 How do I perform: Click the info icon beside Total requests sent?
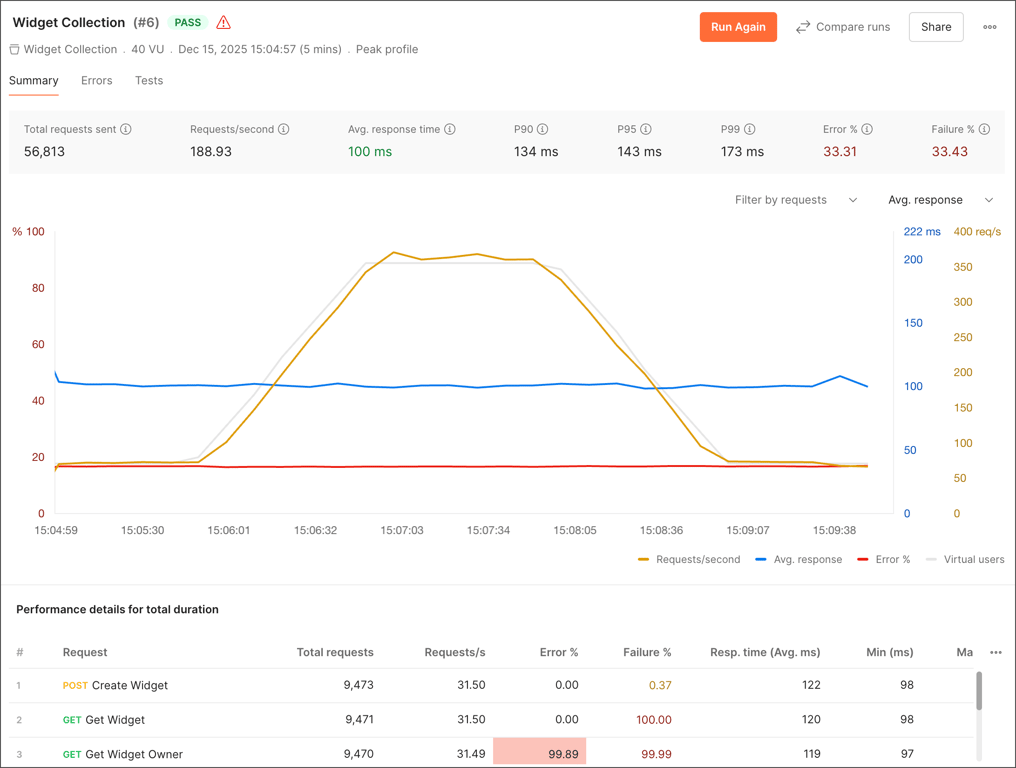[126, 129]
